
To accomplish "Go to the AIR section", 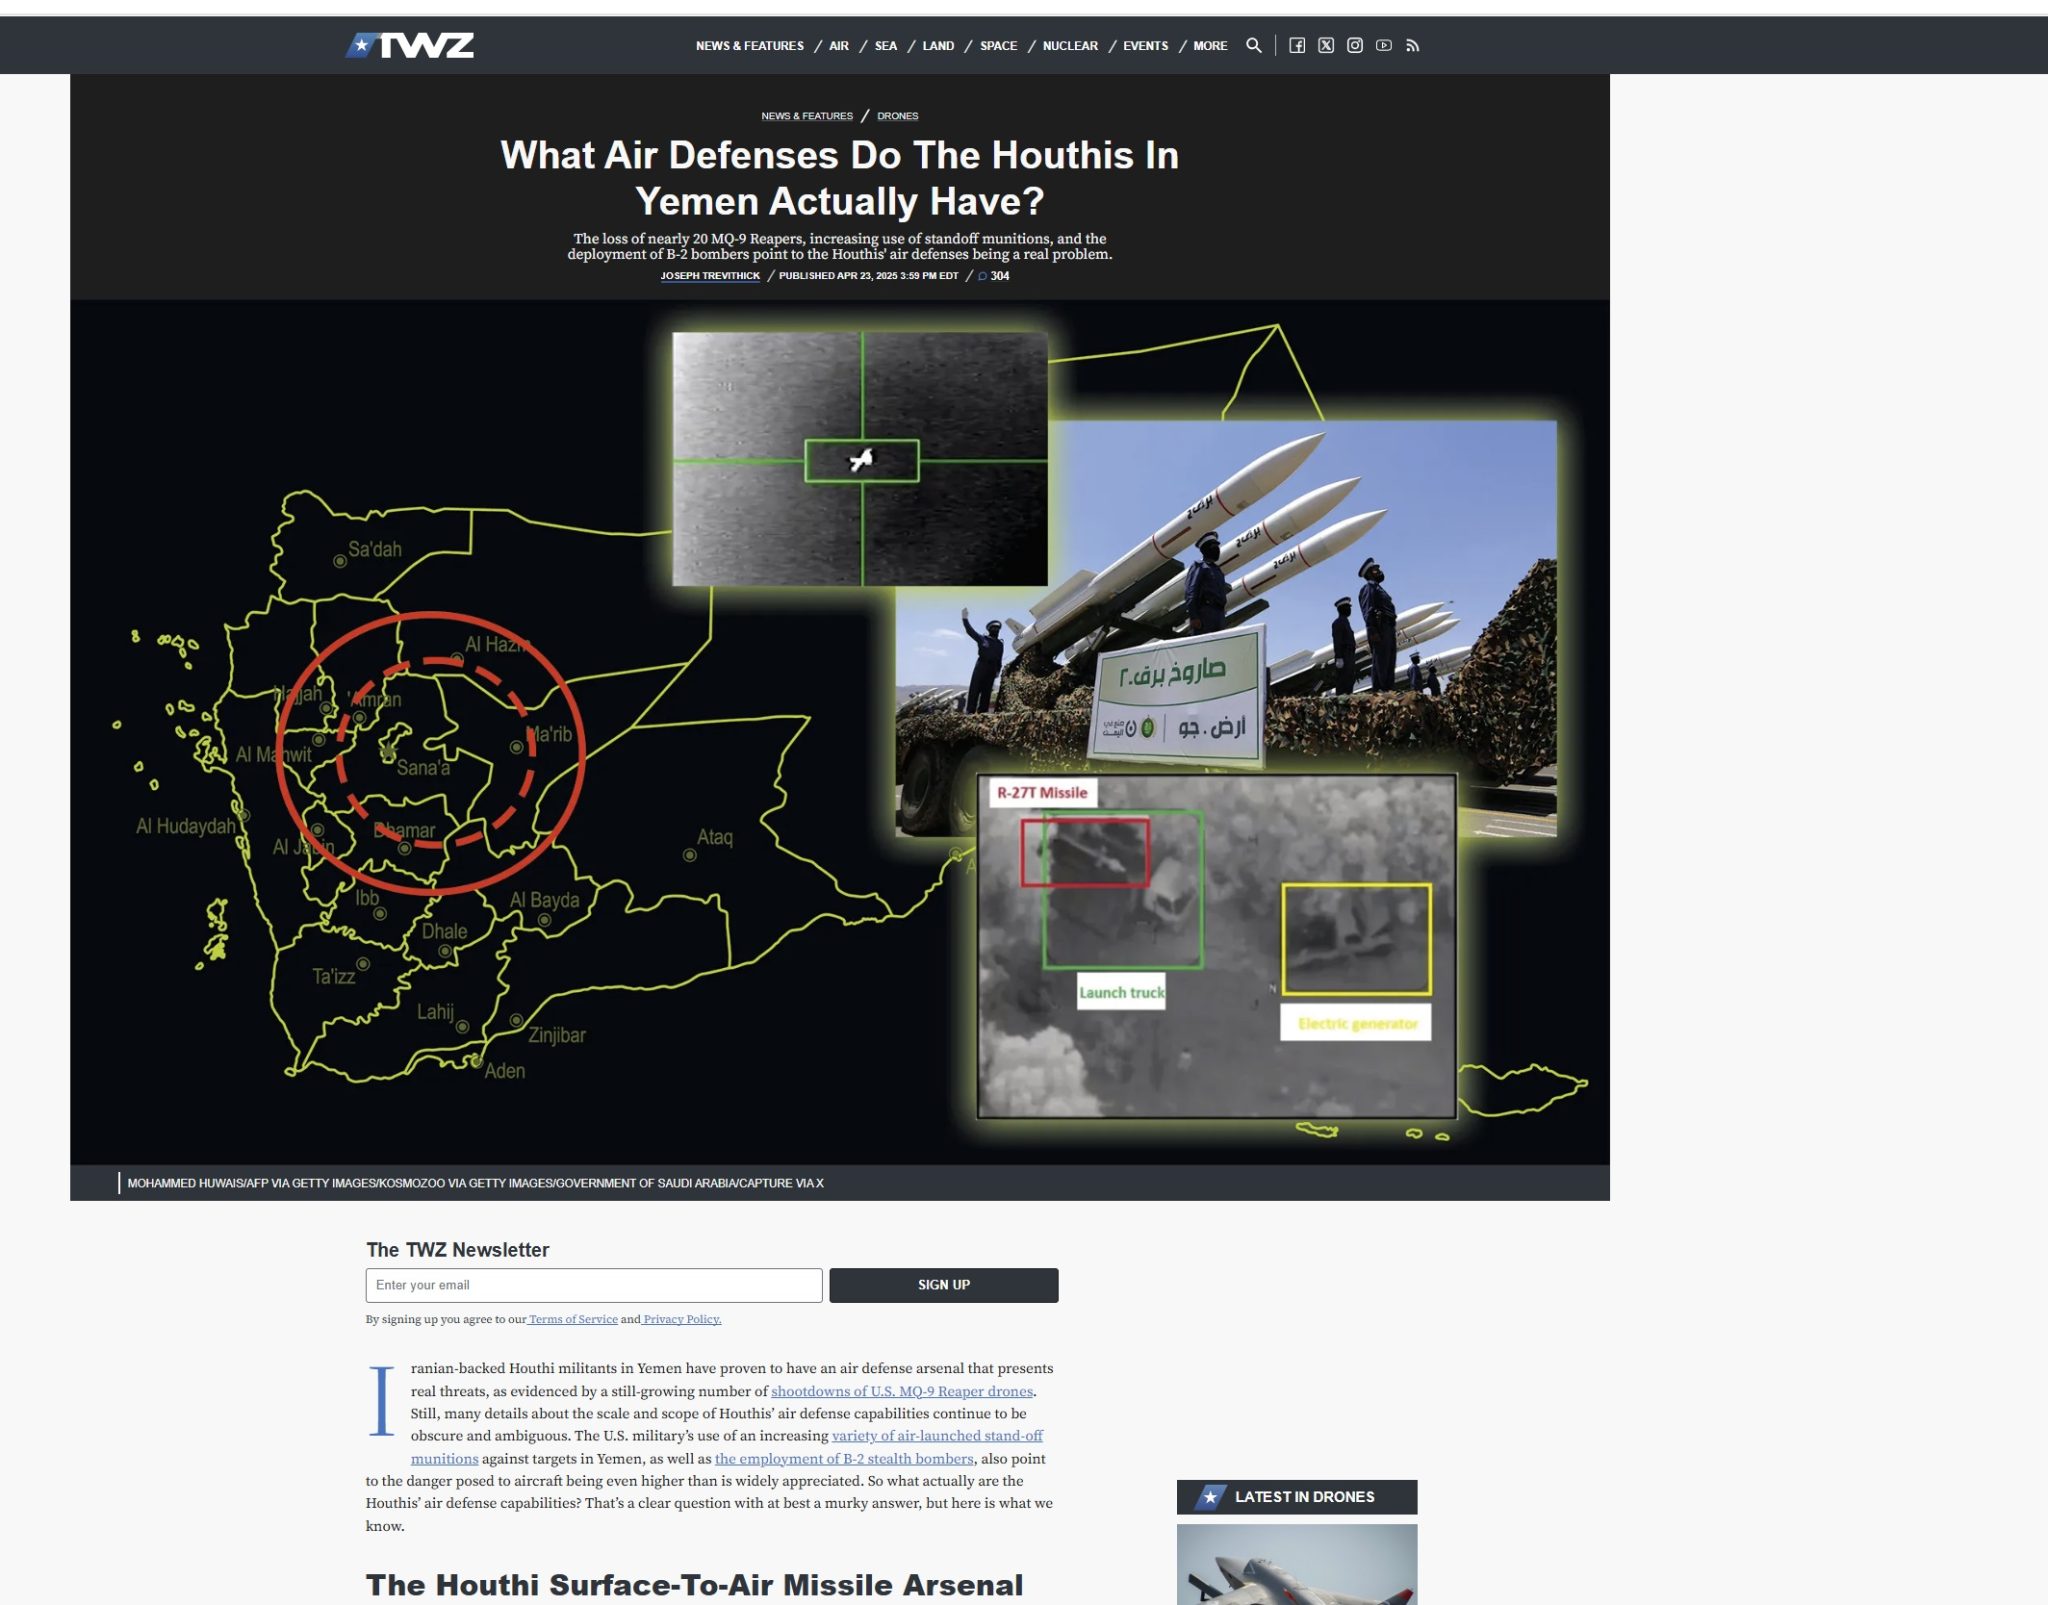I will [x=839, y=46].
